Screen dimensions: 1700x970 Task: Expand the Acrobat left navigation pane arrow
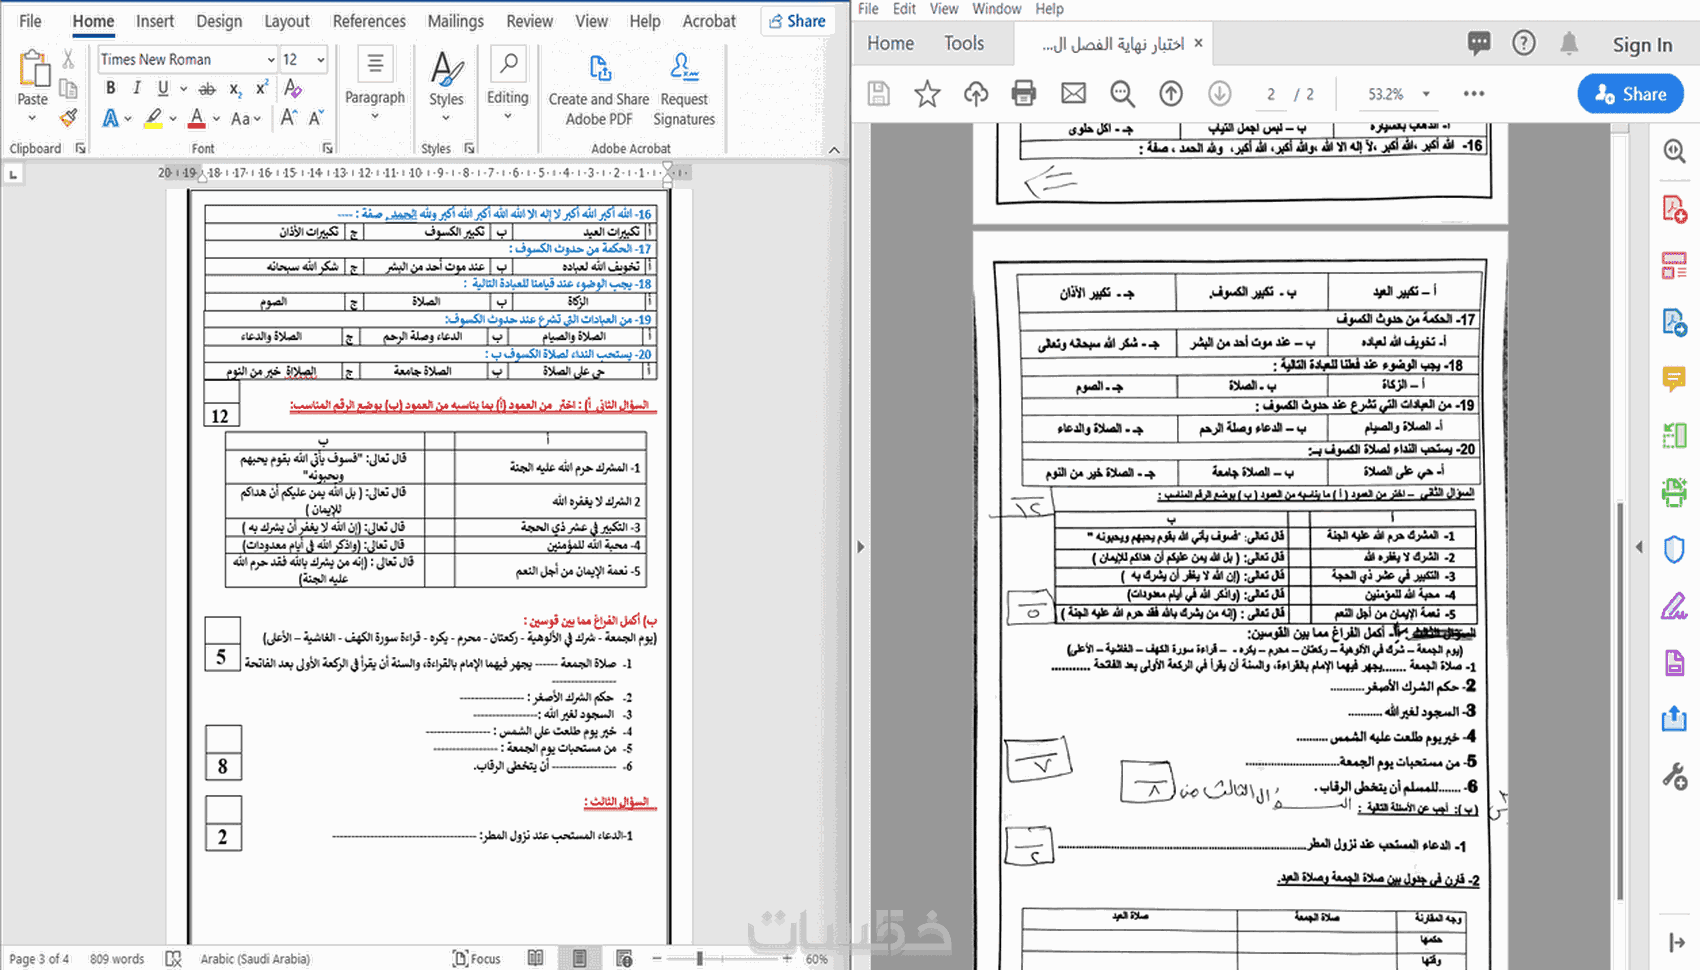tap(861, 547)
